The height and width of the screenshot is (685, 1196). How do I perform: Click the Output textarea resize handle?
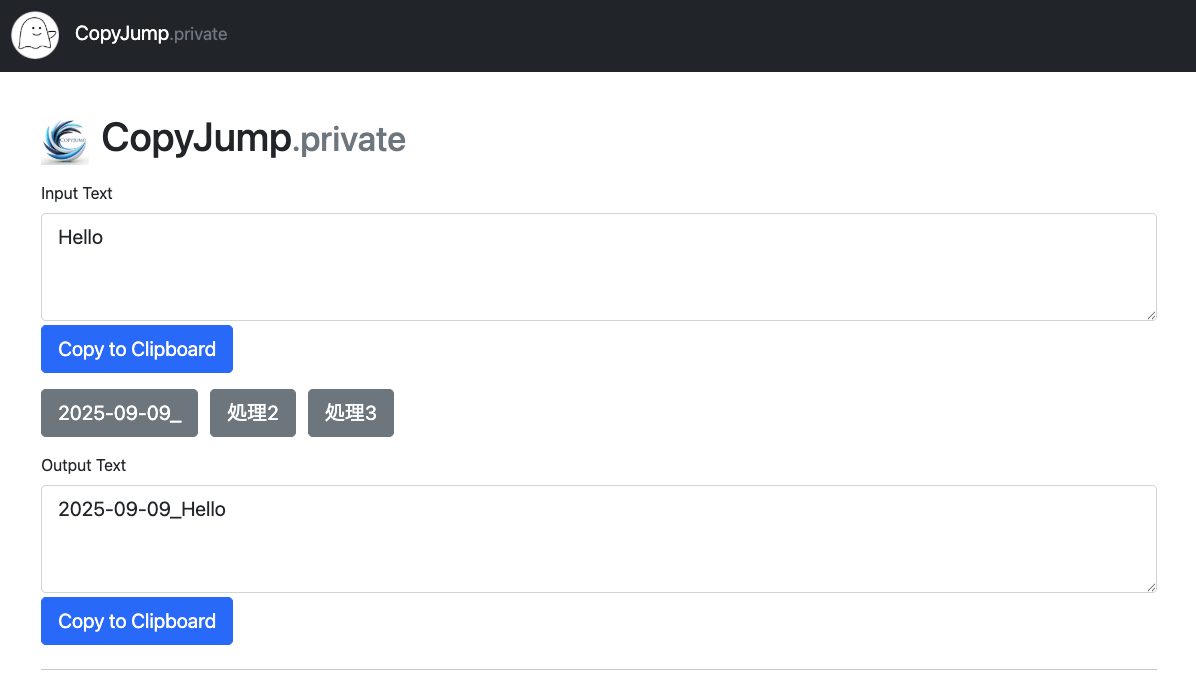pyautogui.click(x=1151, y=587)
